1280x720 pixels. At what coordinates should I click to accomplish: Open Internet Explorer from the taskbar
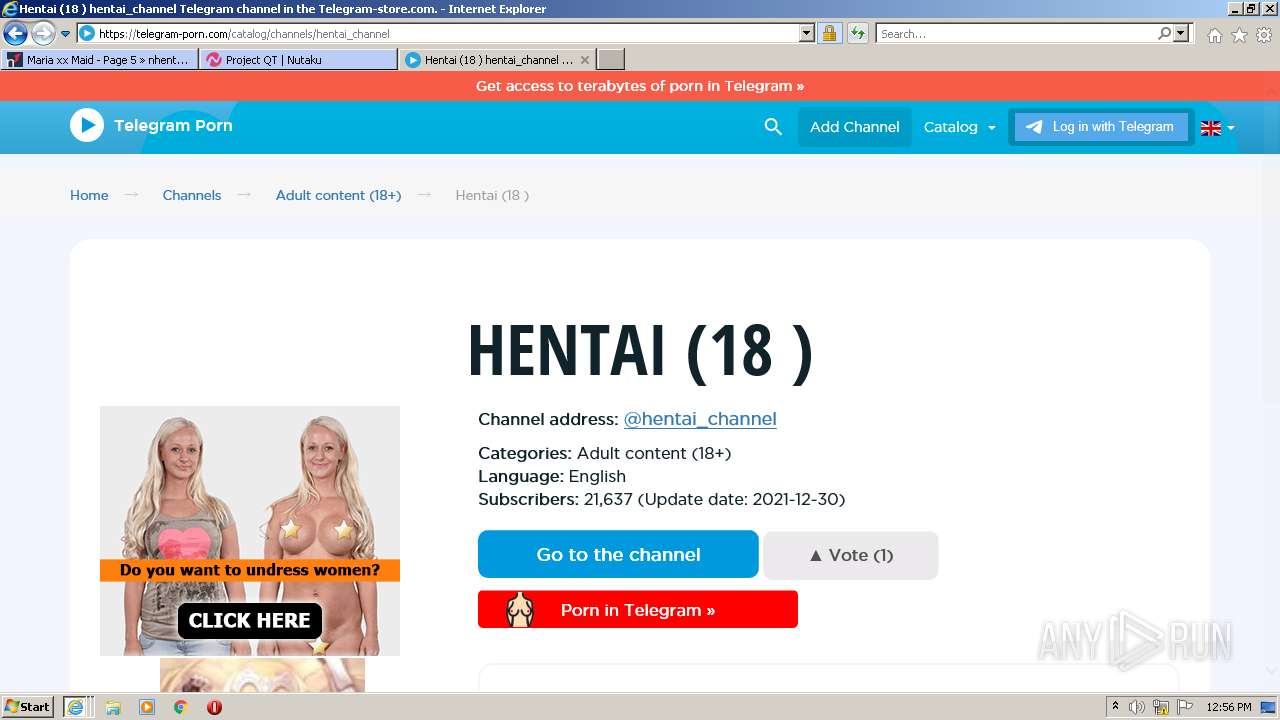pyautogui.click(x=76, y=707)
